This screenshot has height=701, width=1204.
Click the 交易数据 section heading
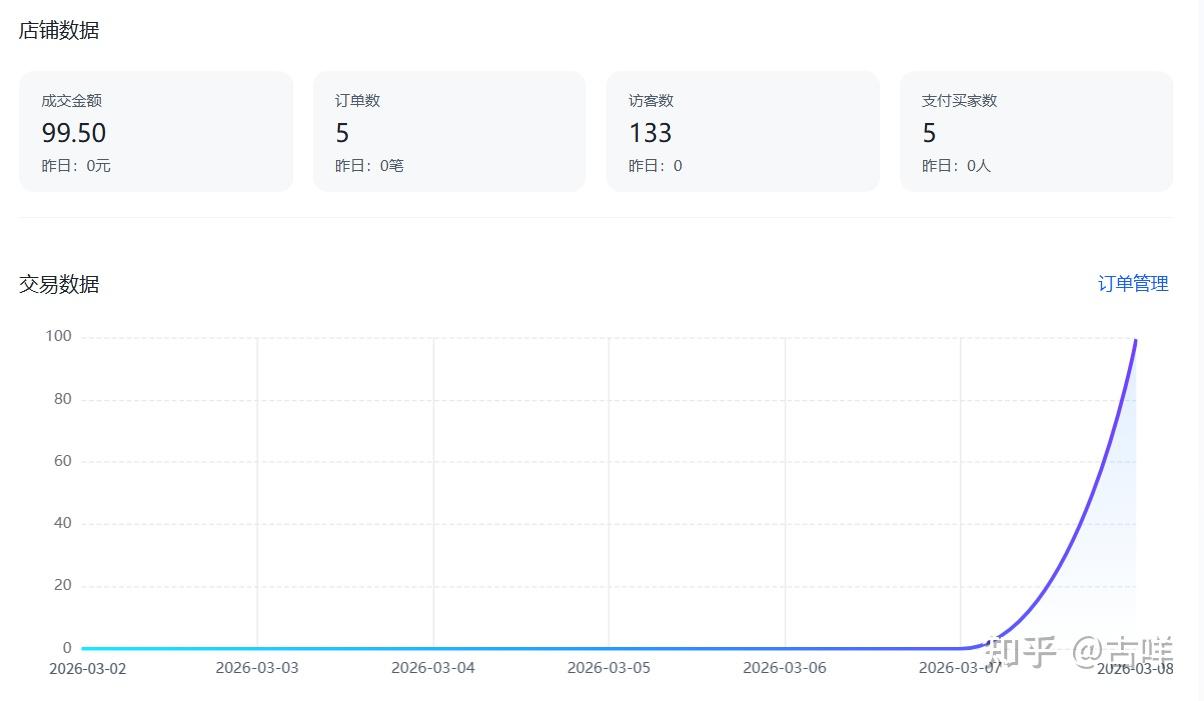tap(59, 284)
